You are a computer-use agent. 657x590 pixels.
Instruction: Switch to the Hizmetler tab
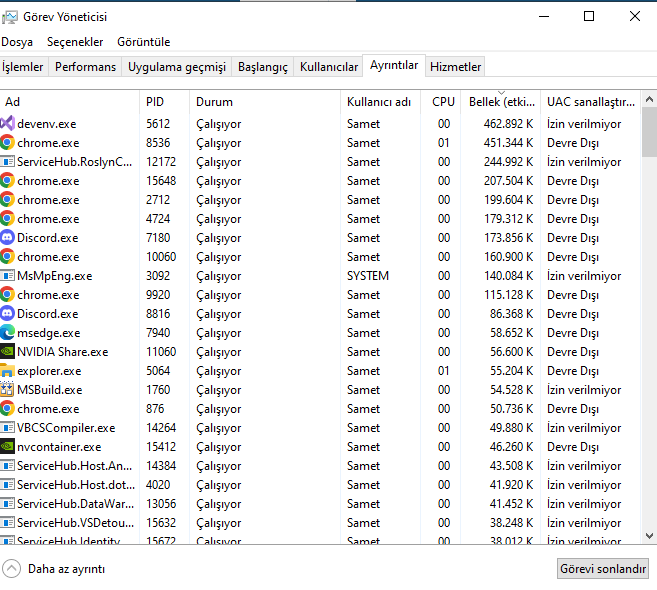pos(455,67)
